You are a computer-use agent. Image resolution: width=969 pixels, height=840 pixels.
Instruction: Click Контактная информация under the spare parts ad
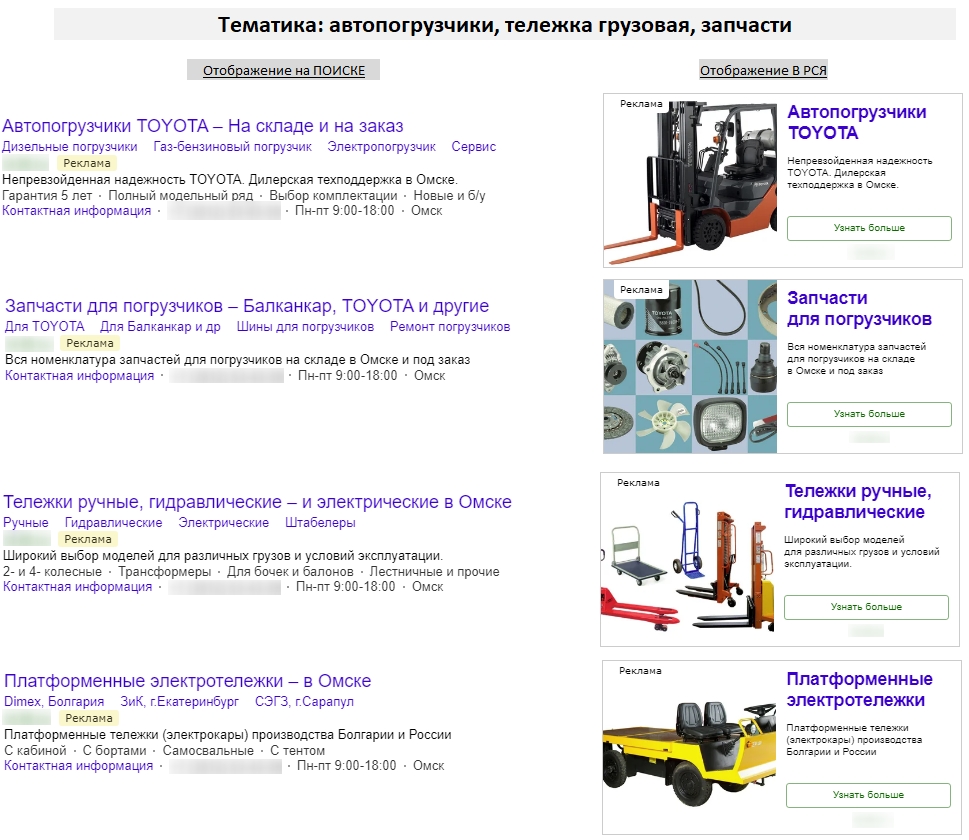point(80,376)
